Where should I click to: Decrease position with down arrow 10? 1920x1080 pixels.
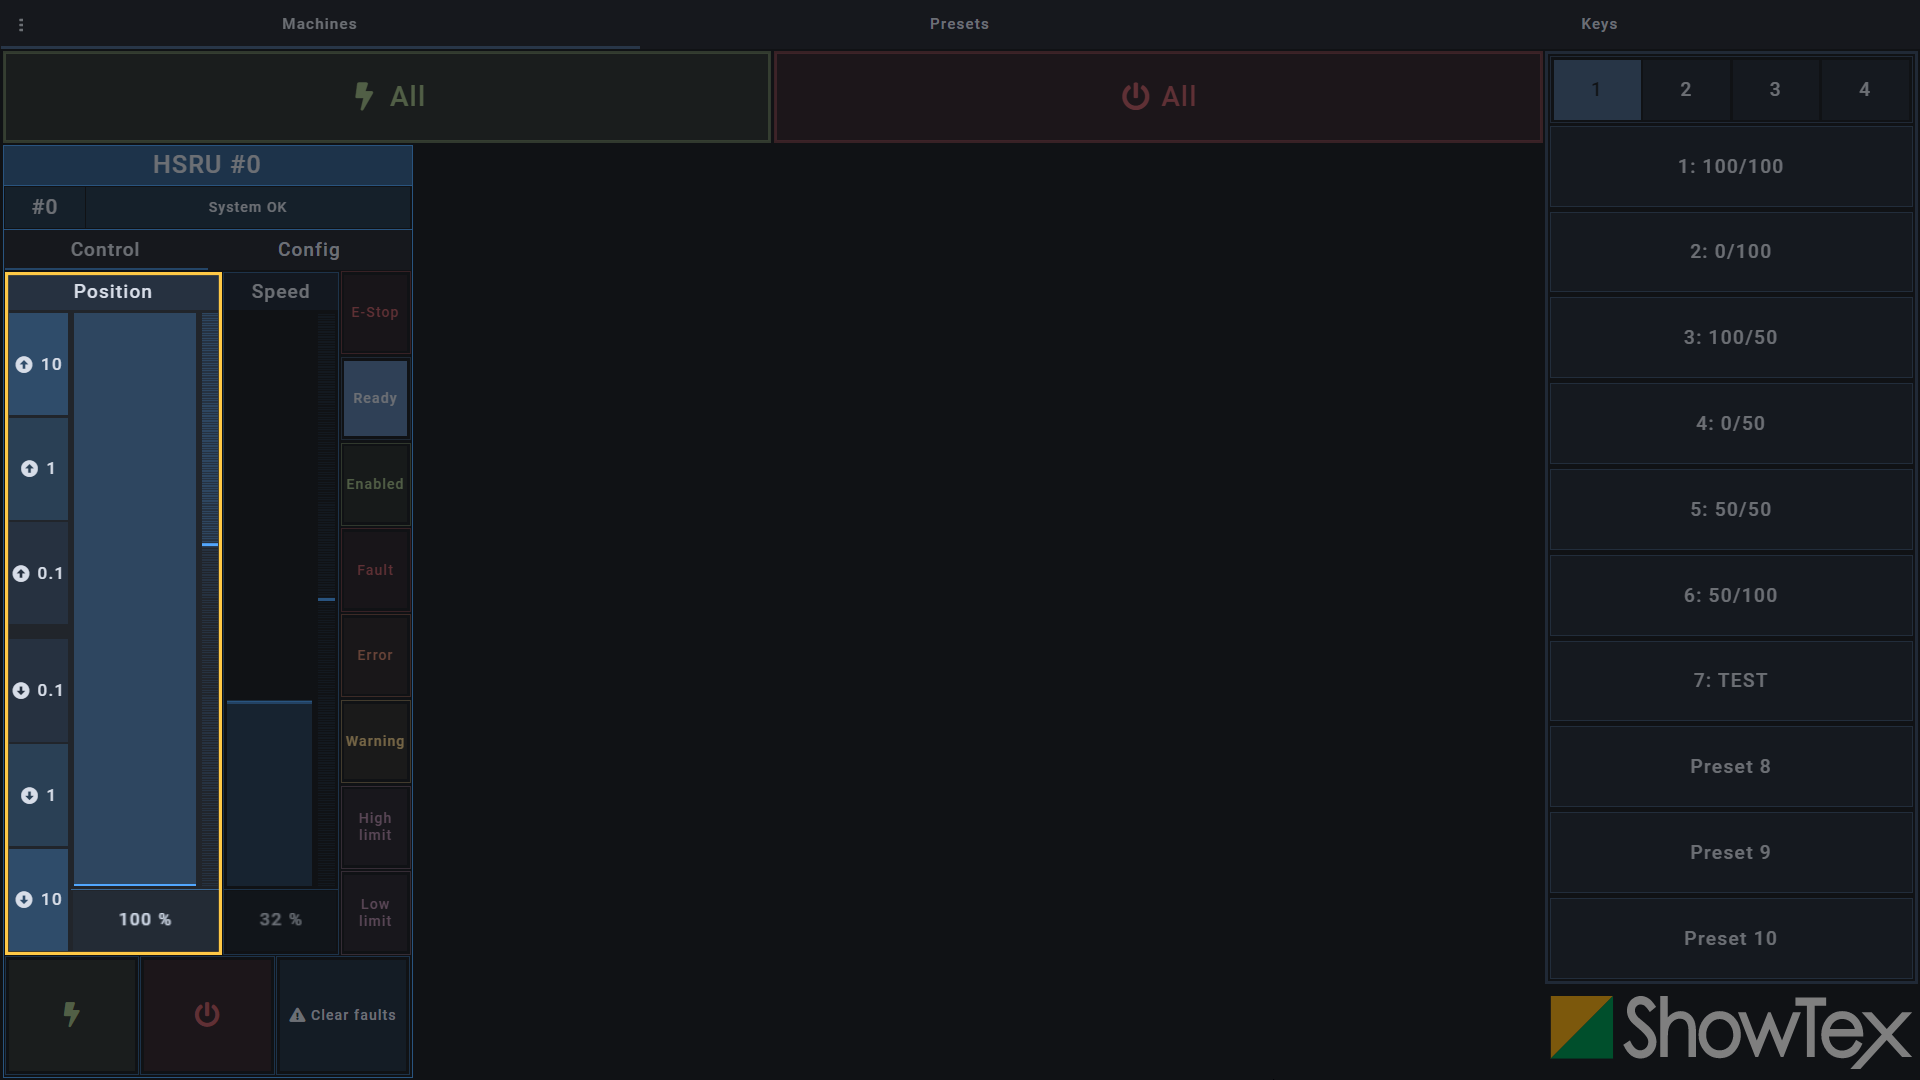click(x=39, y=899)
